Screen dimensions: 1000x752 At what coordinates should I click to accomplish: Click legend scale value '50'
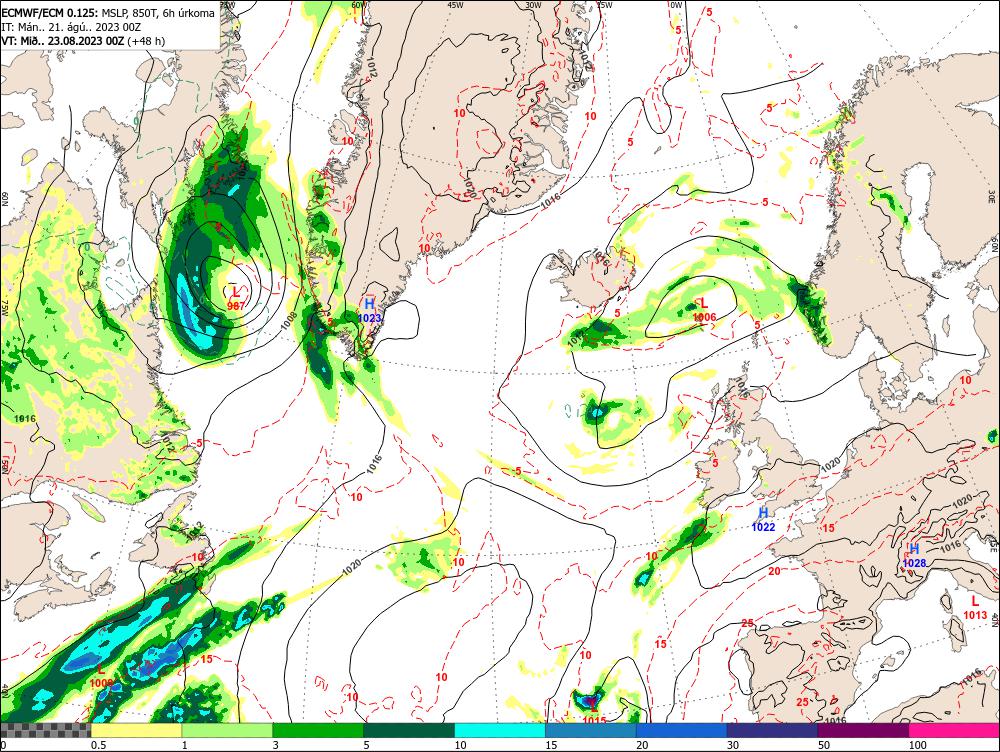click(x=824, y=745)
